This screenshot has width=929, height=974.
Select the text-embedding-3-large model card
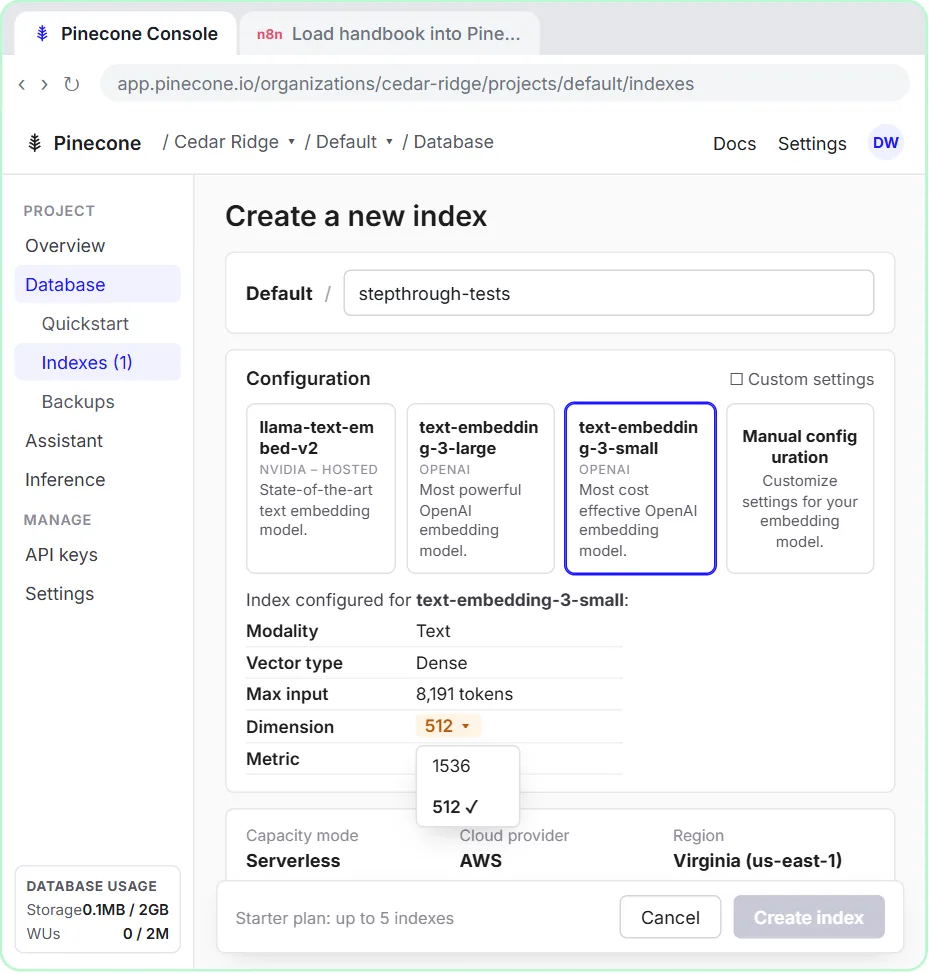point(480,488)
